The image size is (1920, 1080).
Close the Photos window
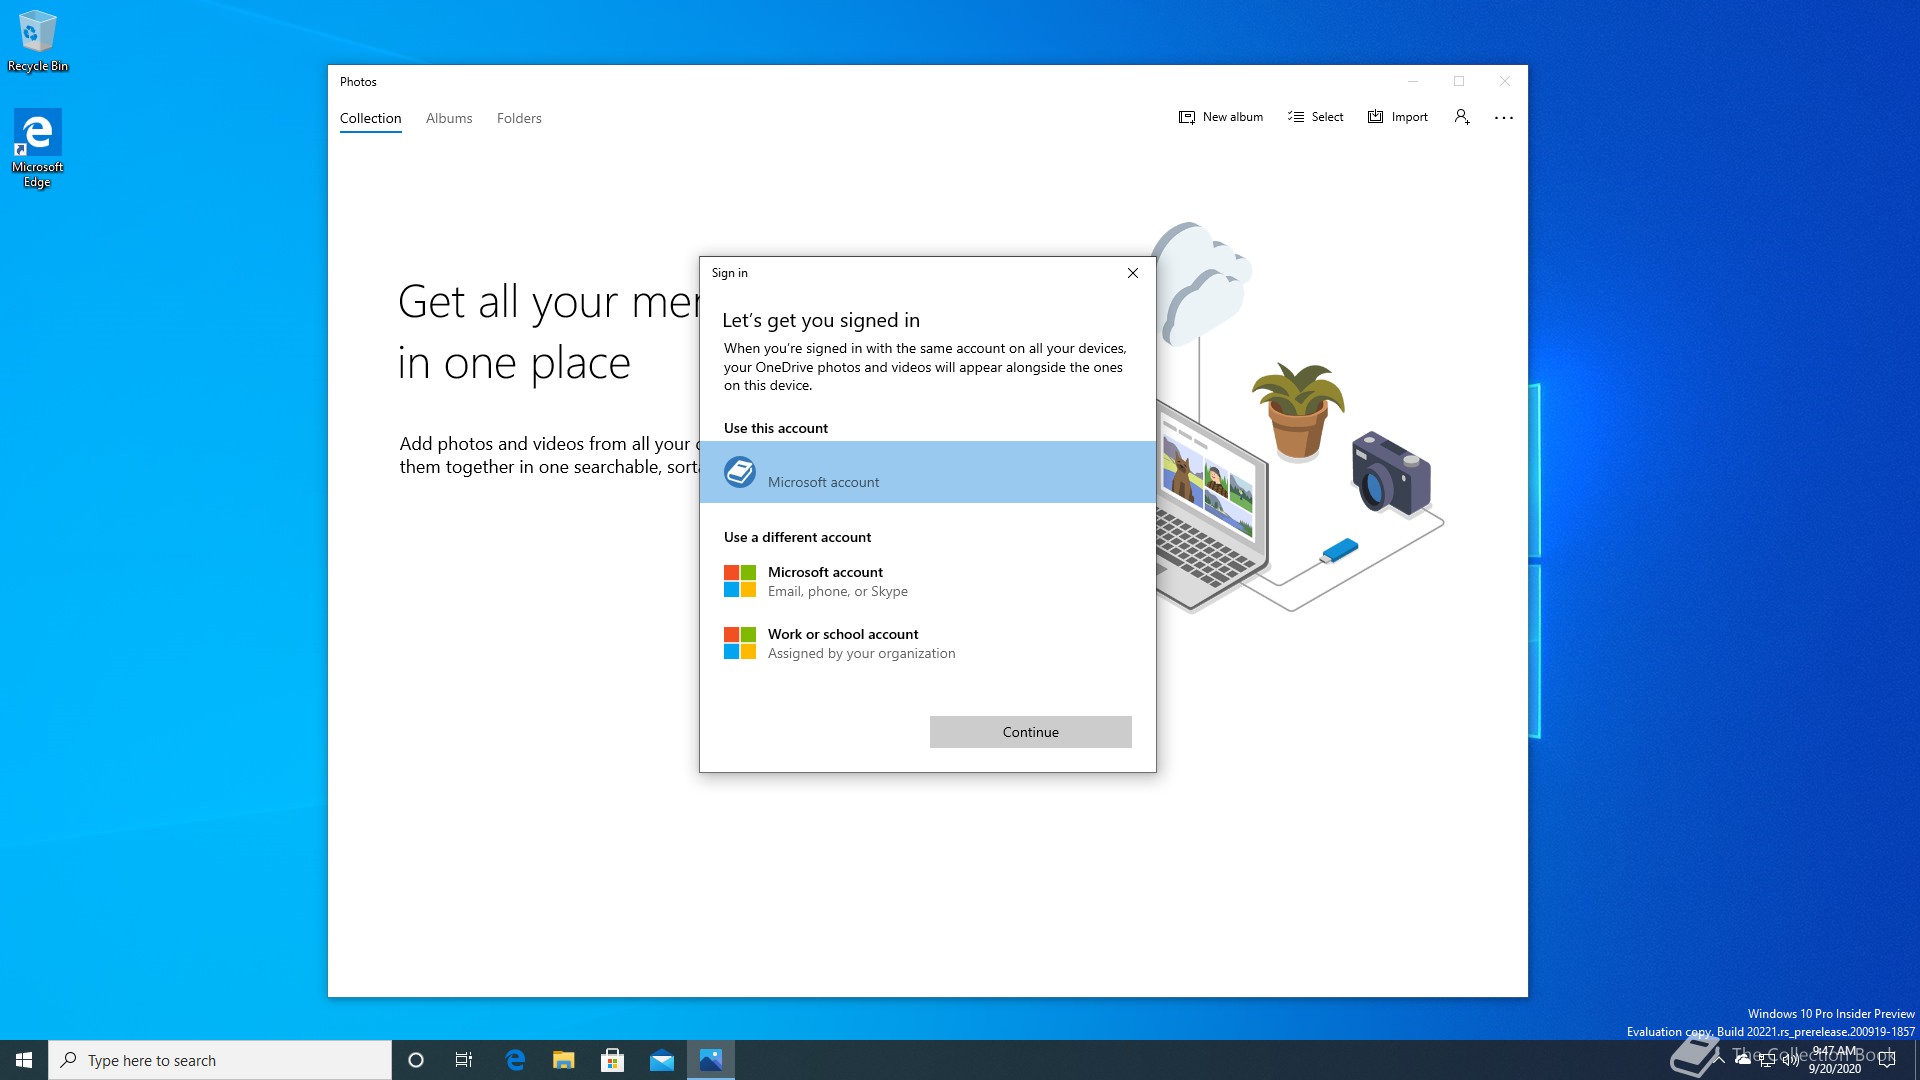pos(1505,81)
